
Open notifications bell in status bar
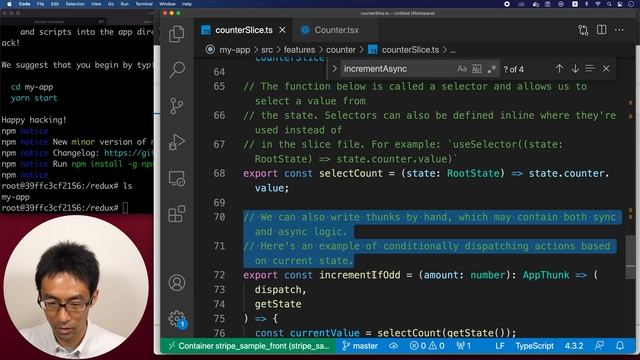(x=620, y=346)
